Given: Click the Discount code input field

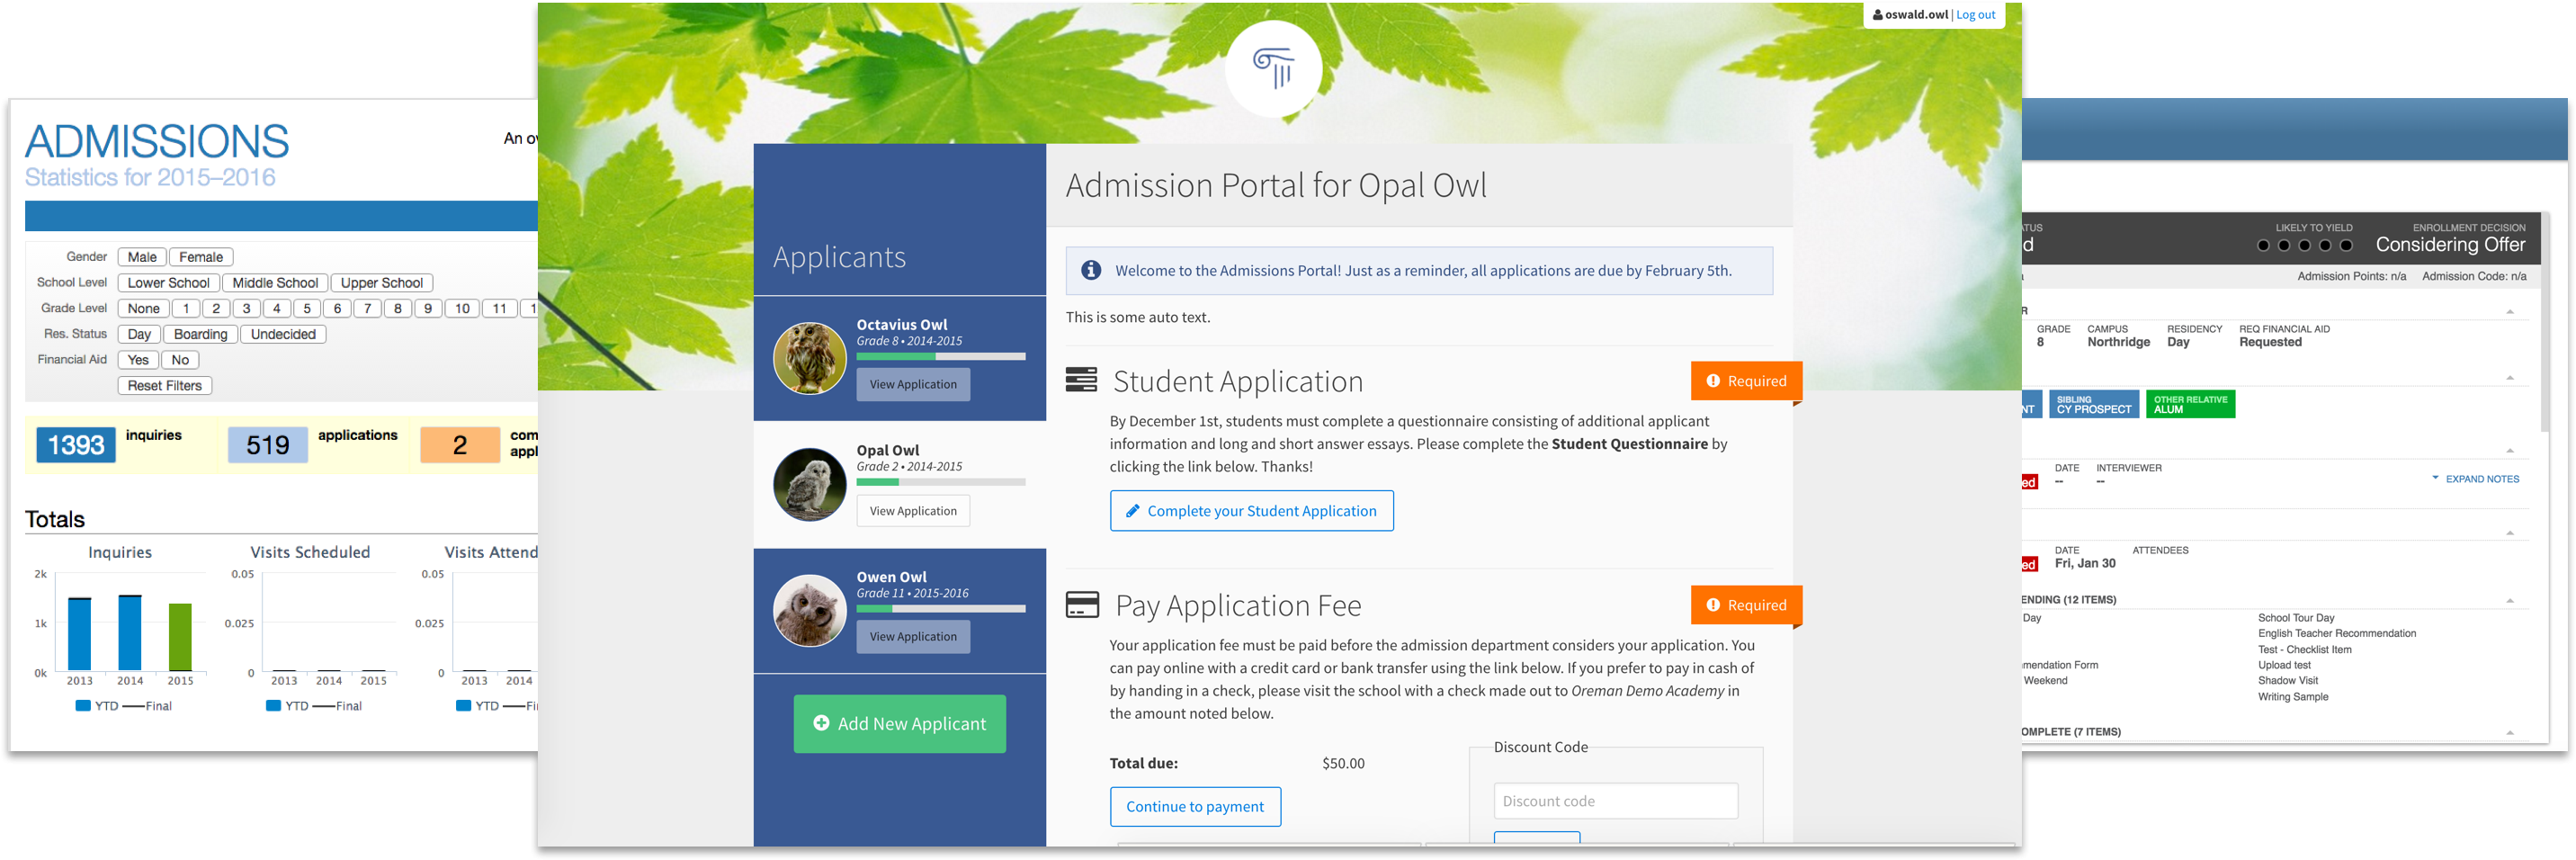Looking at the screenshot, I should 1615,801.
